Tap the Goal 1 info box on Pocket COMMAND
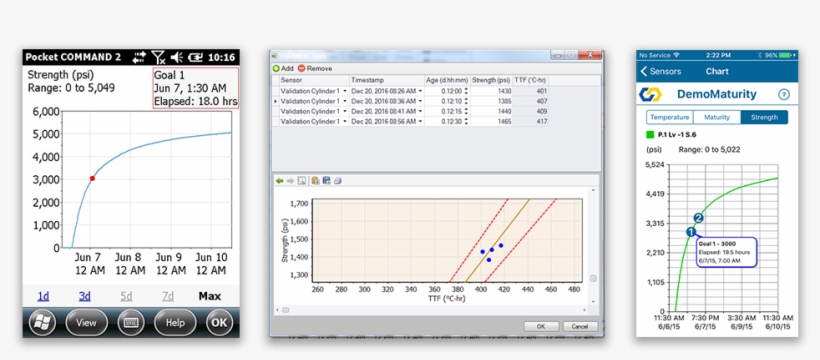The image size is (820, 360). pos(196,88)
